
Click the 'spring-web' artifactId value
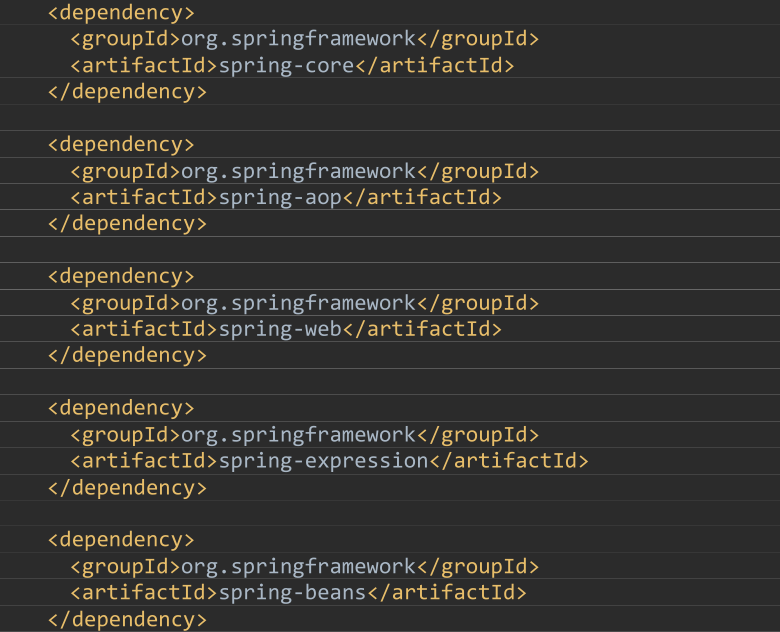280,329
